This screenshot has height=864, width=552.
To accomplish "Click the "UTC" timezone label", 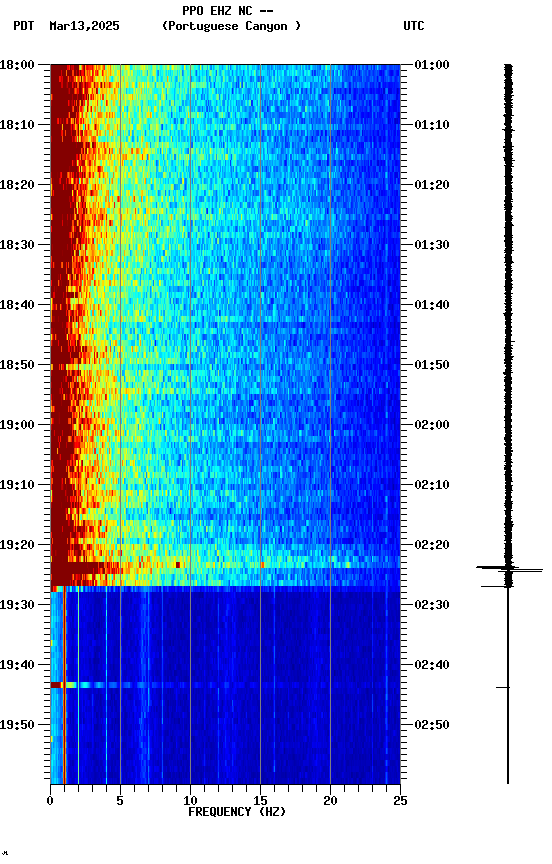I will point(414,26).
